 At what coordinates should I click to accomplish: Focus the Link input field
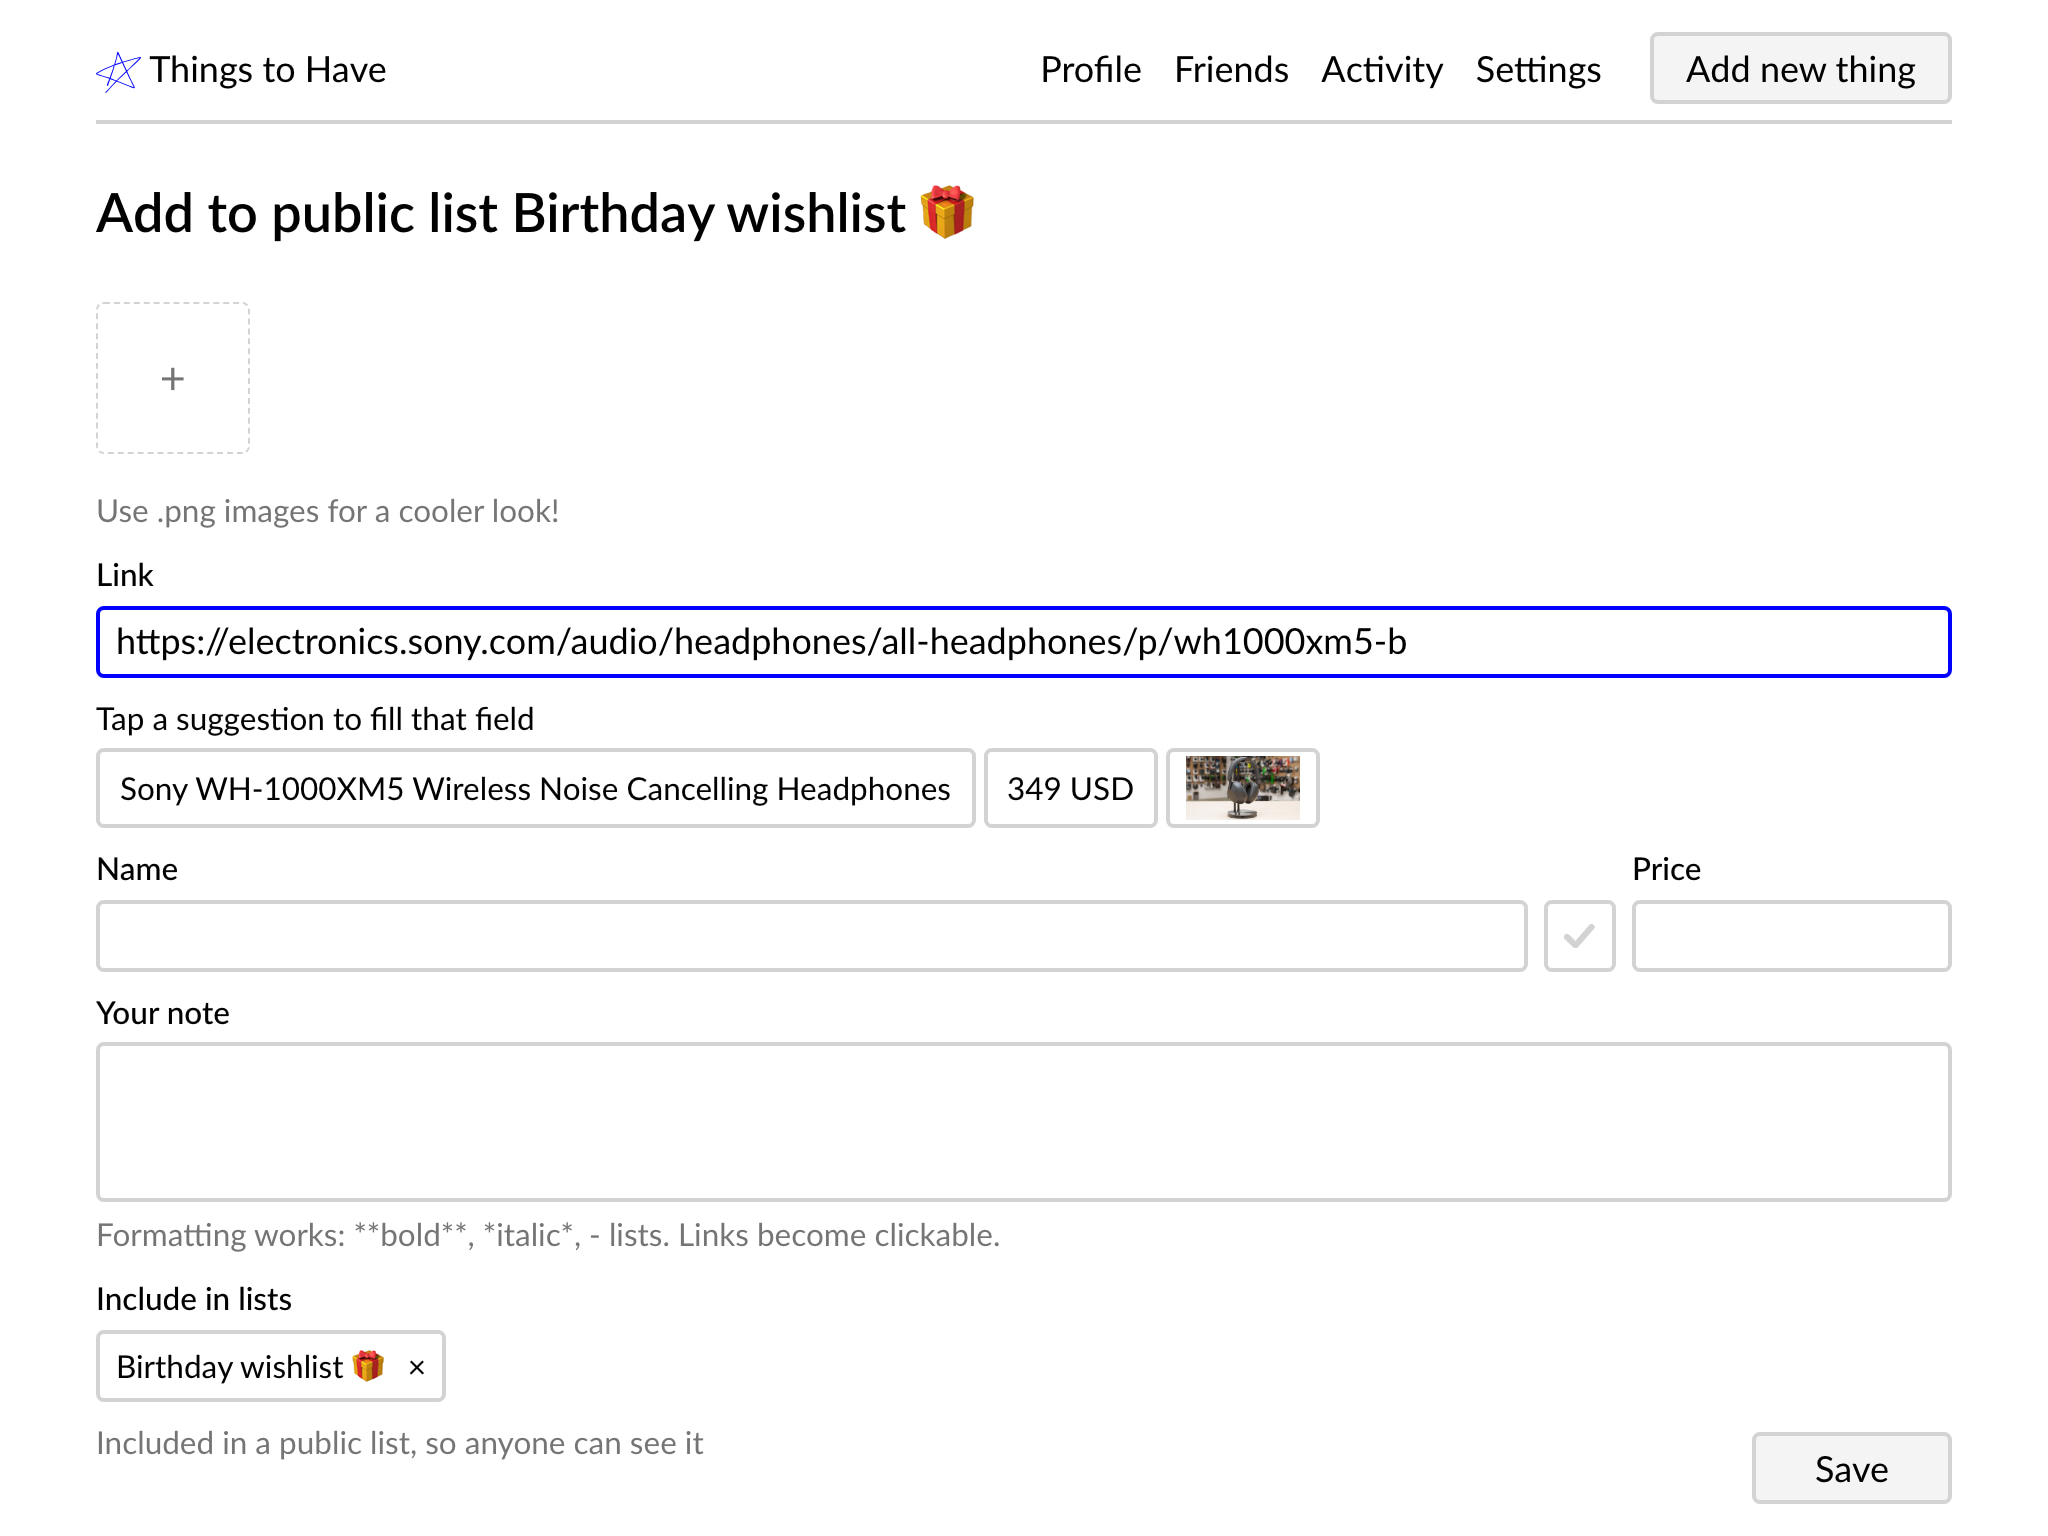(x=1023, y=642)
